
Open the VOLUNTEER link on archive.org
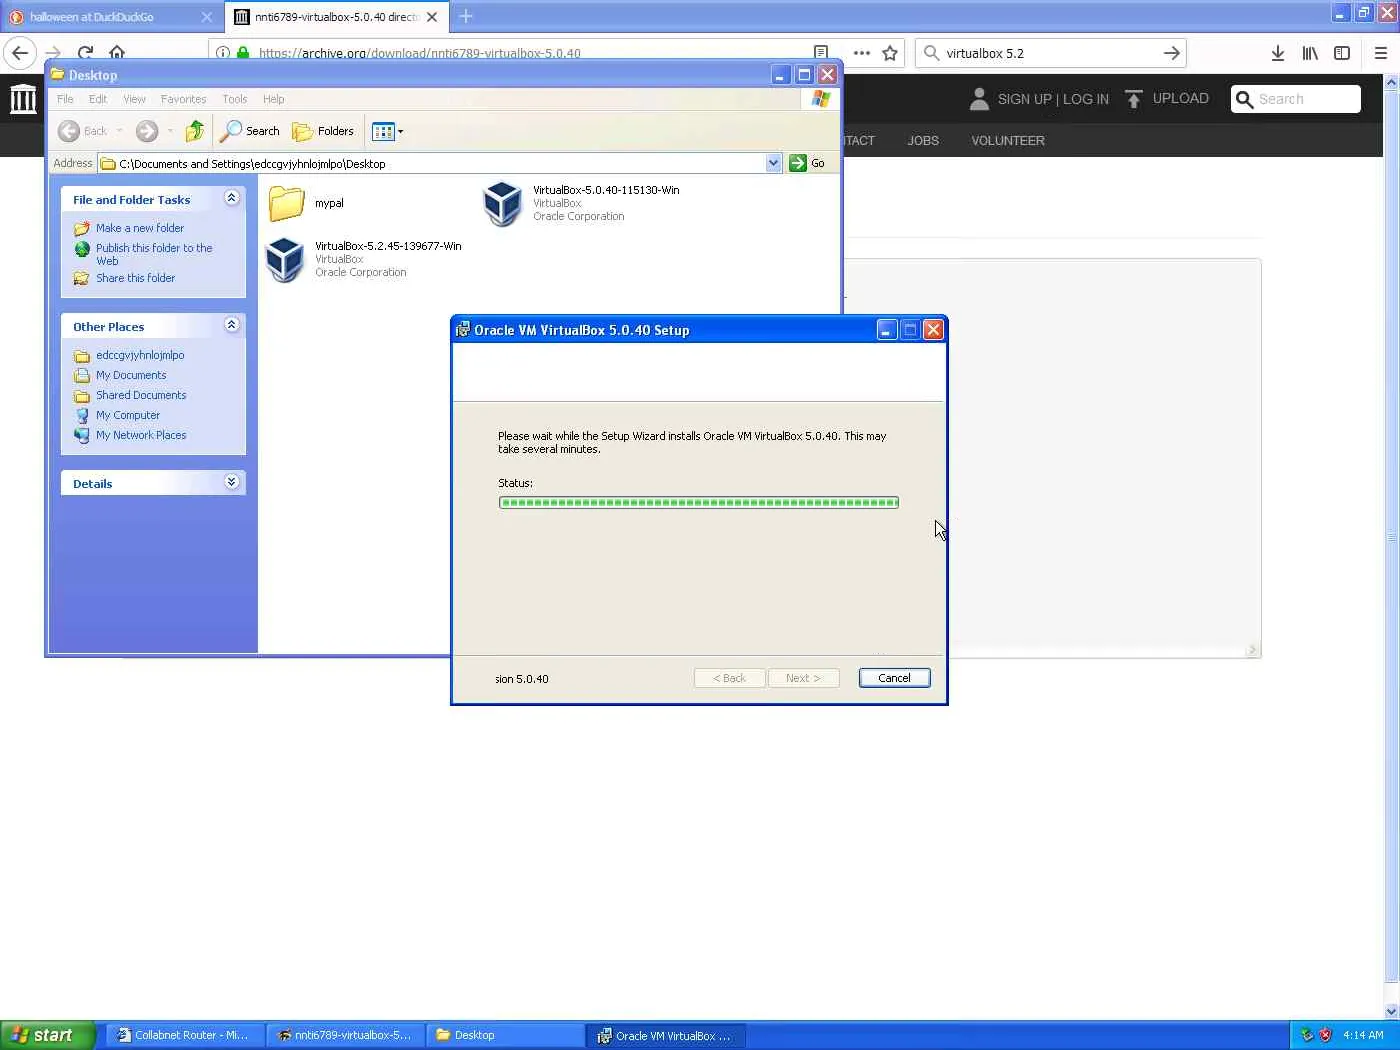1008,141
